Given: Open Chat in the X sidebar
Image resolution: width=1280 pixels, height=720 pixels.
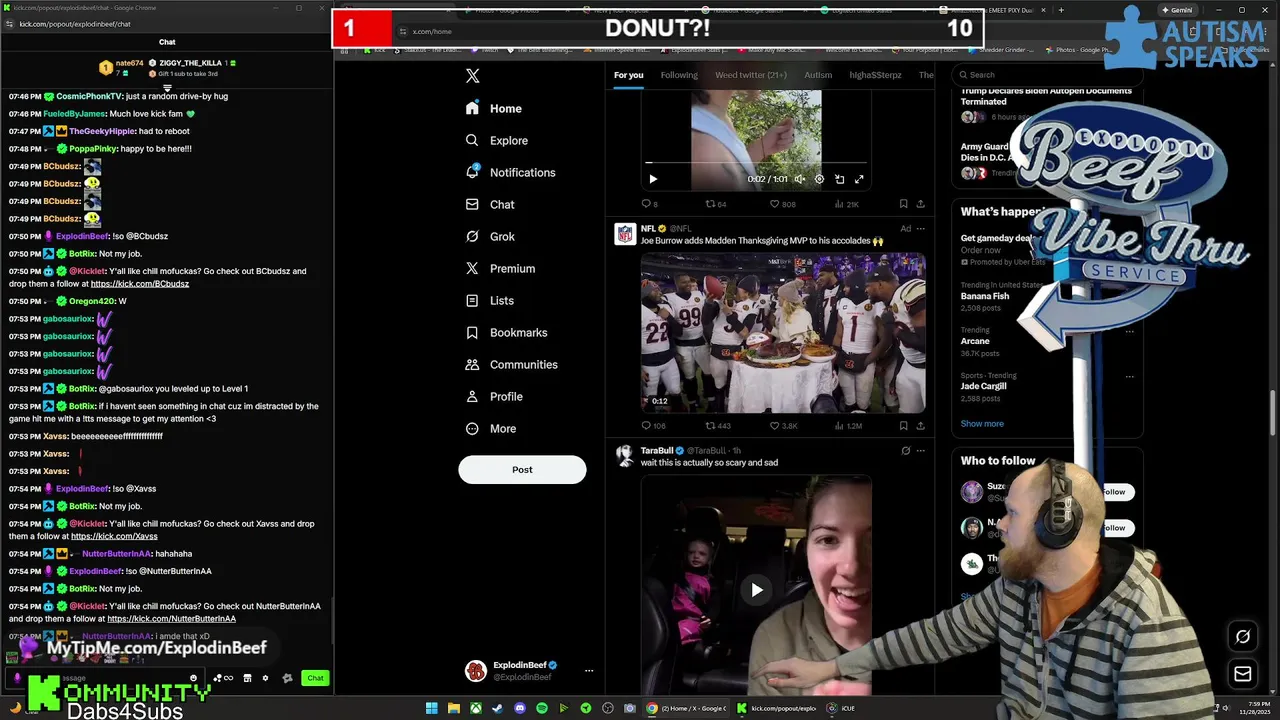Looking at the screenshot, I should pos(490,204).
